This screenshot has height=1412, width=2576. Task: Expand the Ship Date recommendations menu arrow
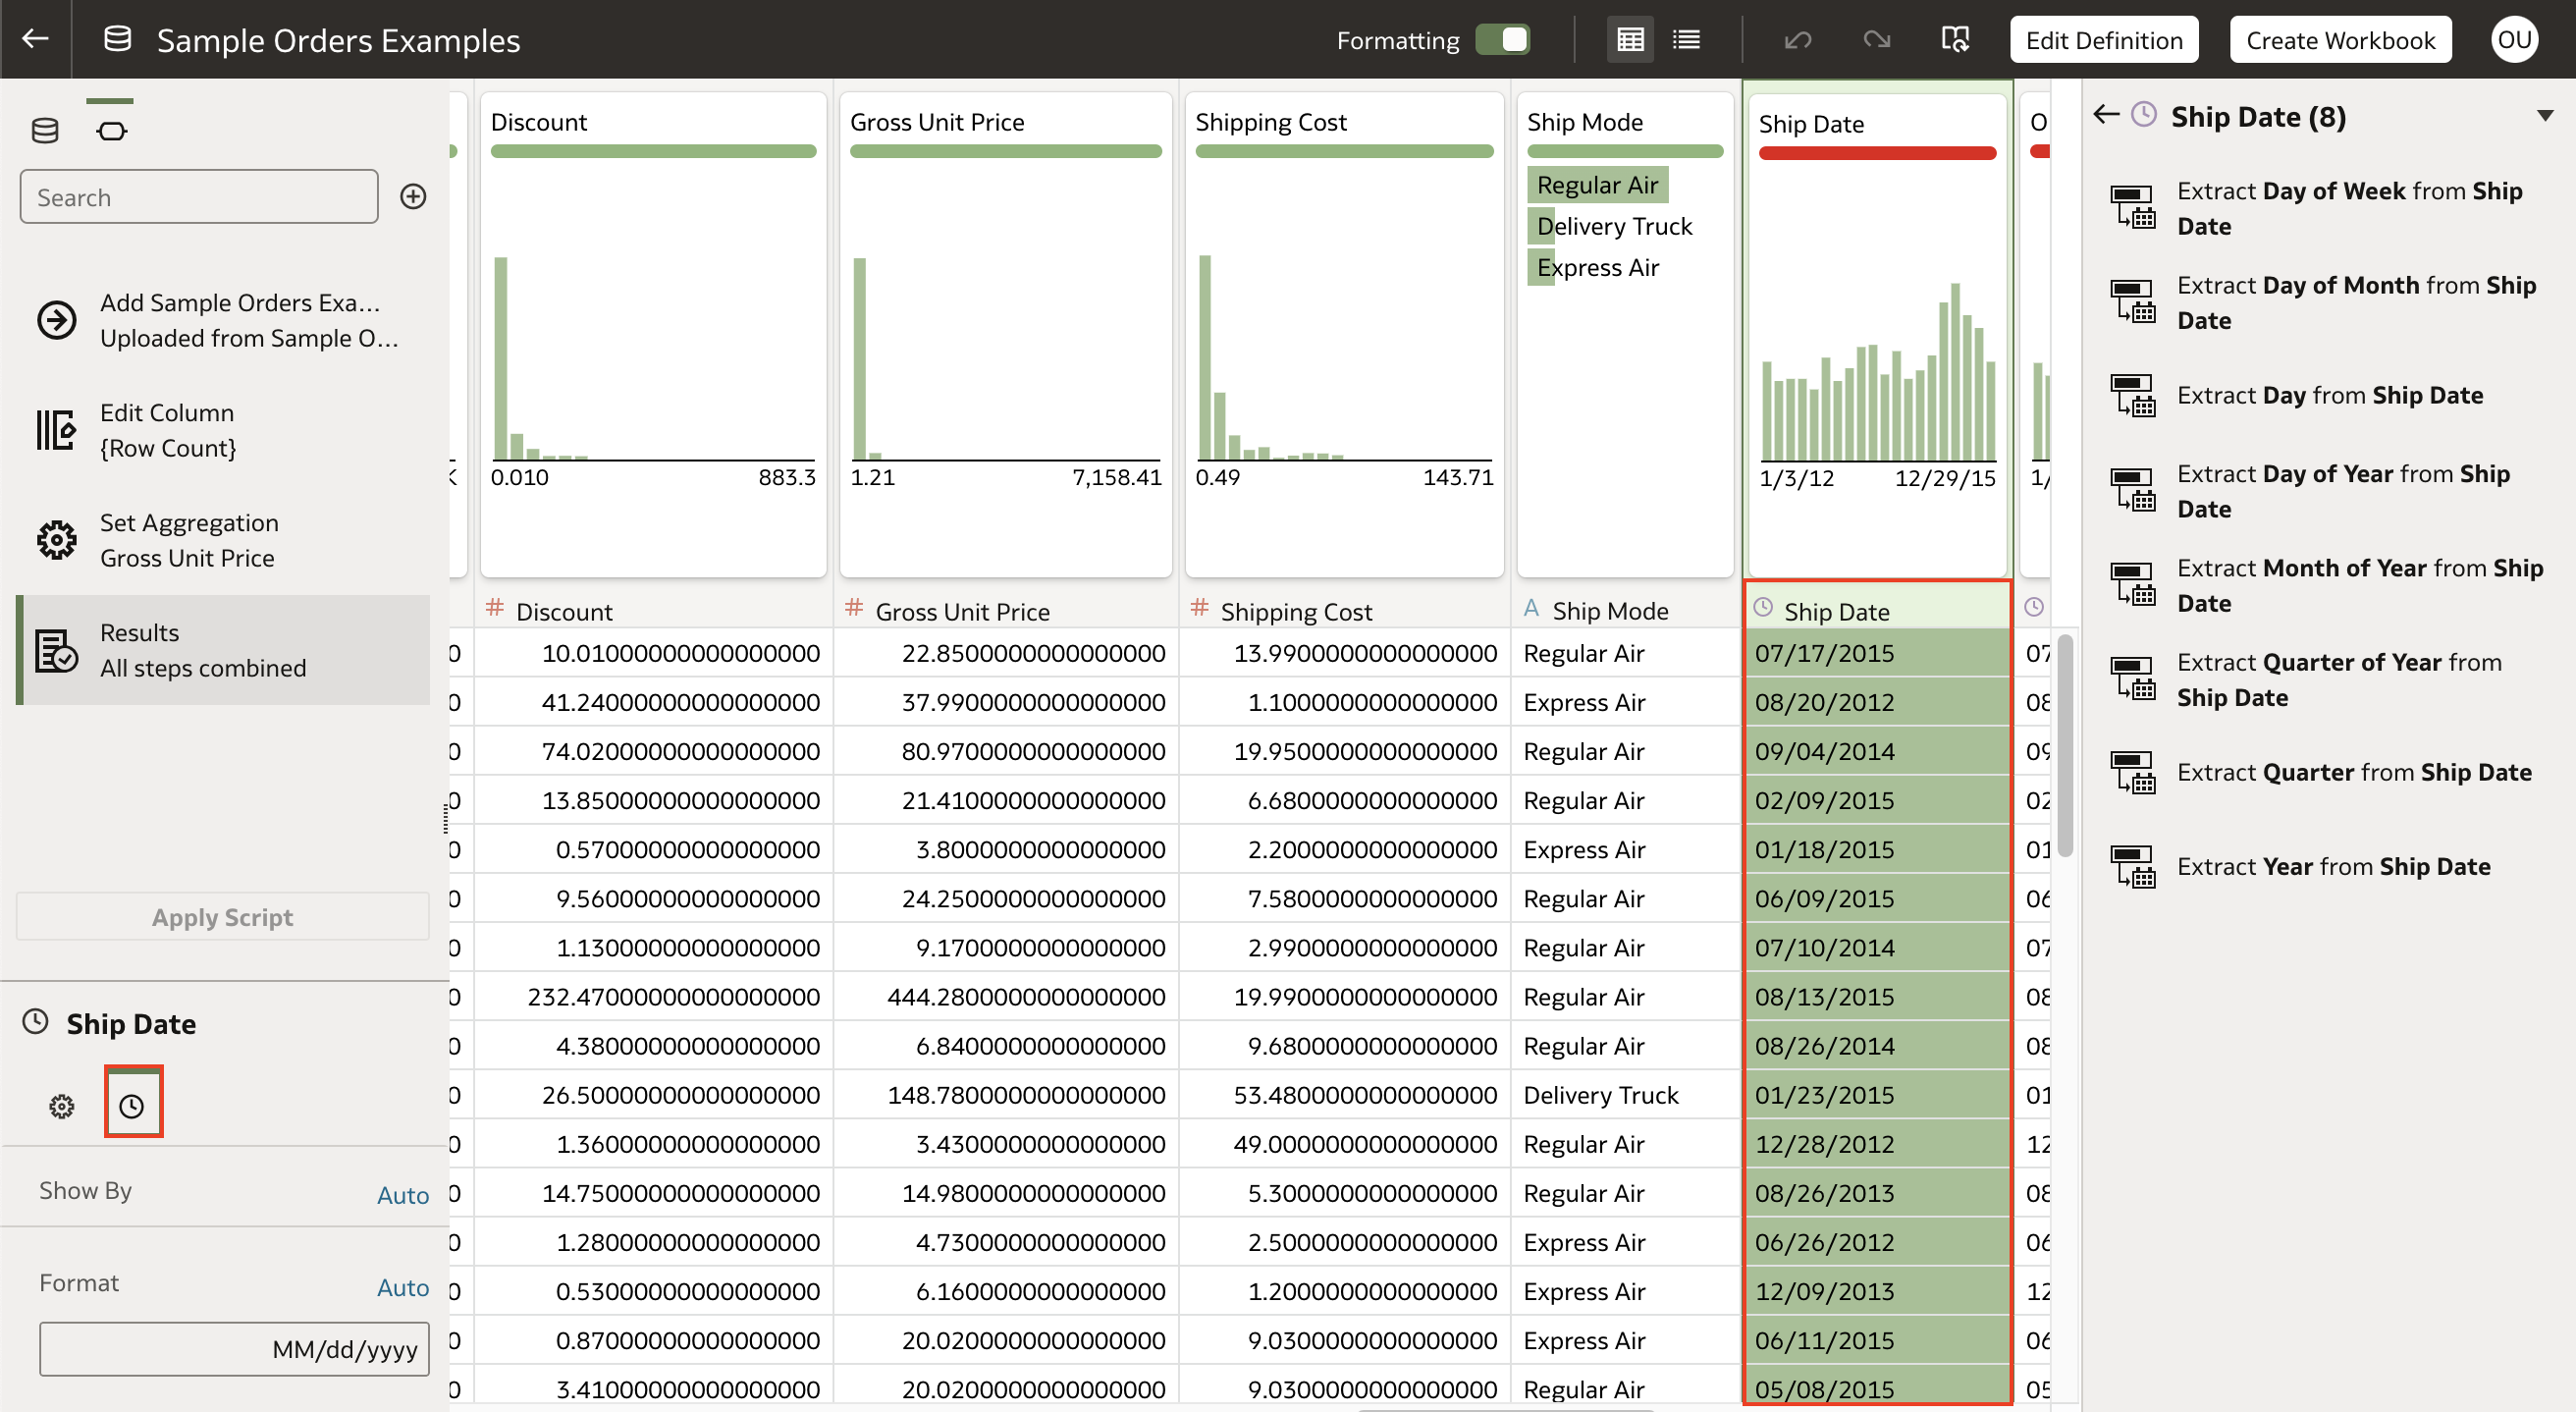click(x=2545, y=116)
